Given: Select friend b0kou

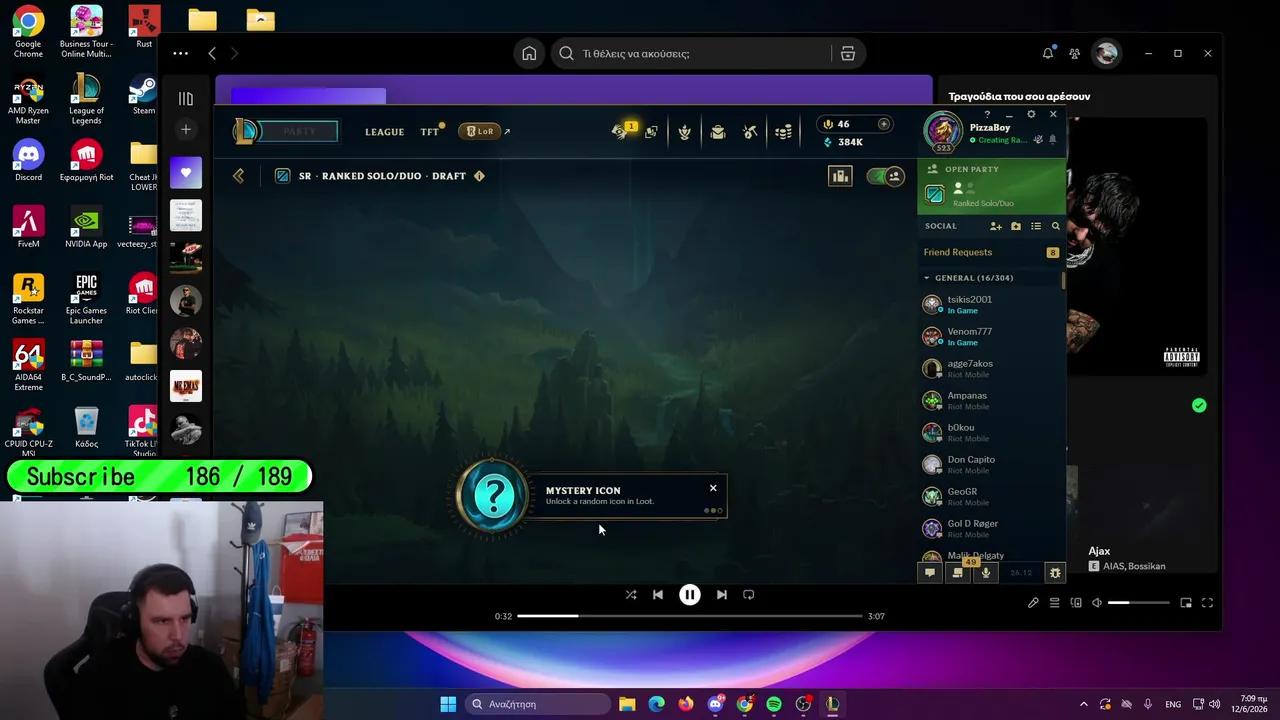Looking at the screenshot, I should click(x=990, y=432).
